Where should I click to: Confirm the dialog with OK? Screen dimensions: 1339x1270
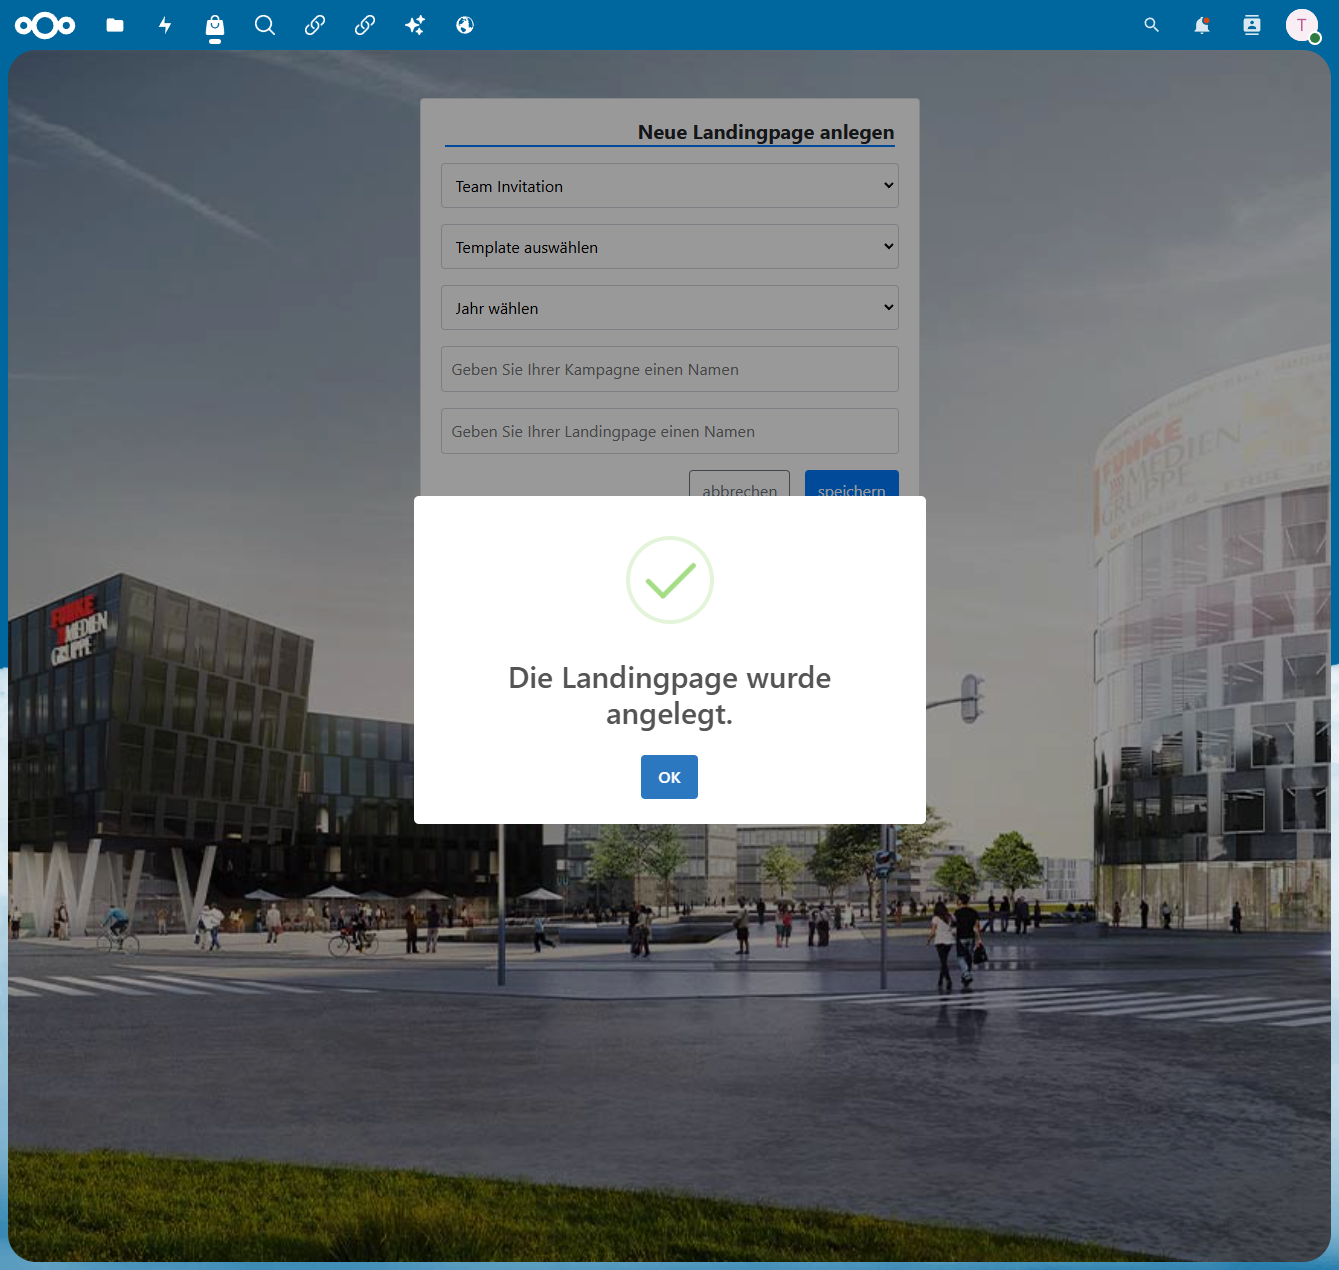tap(669, 777)
